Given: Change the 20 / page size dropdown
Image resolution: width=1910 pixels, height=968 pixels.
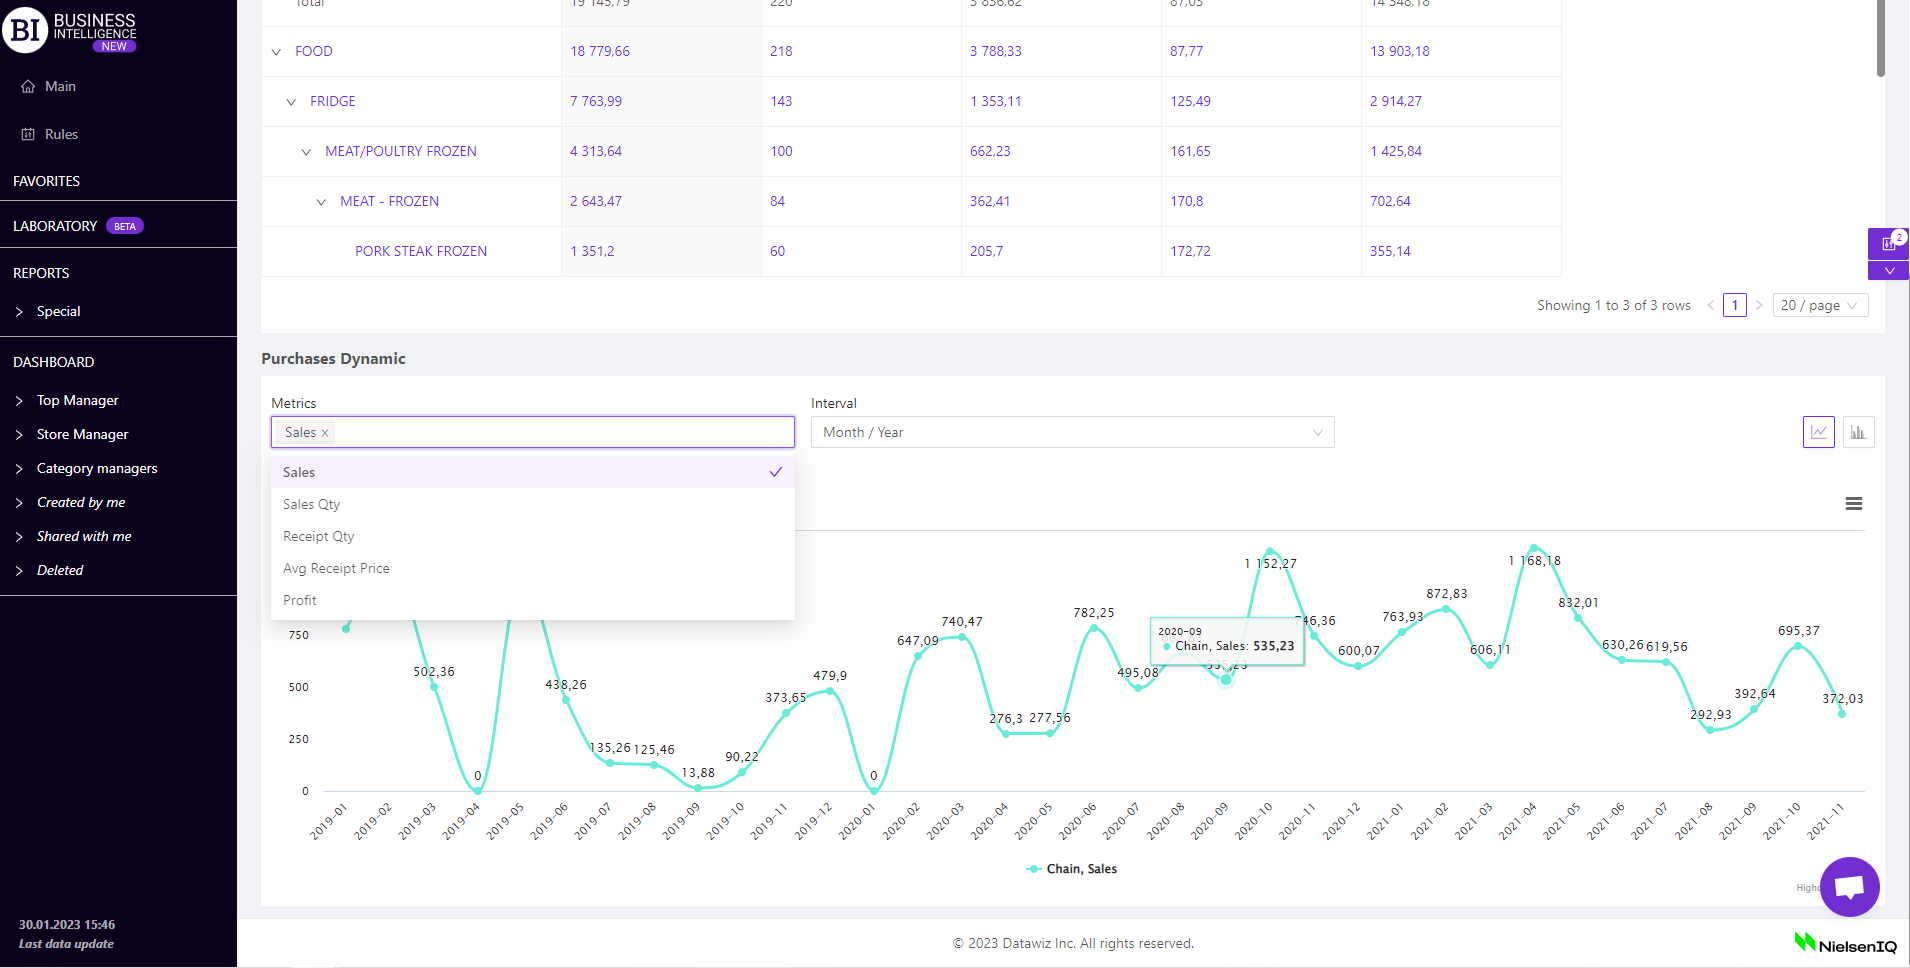Looking at the screenshot, I should (1819, 305).
